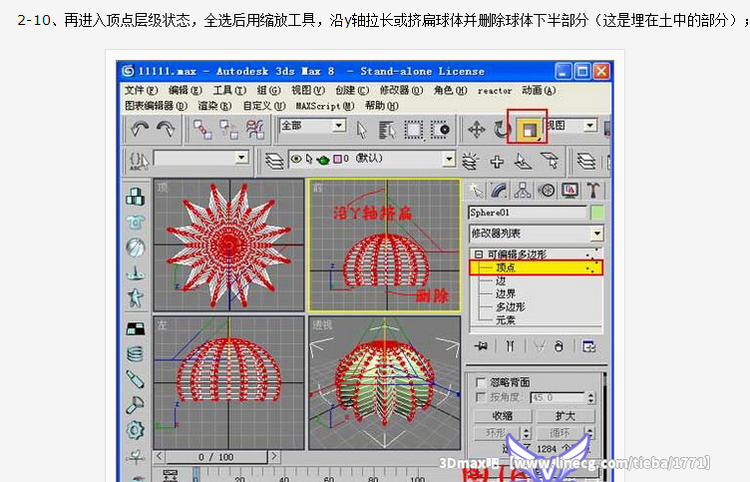Click Add Selection to Current Layer plus icon
Screen dimensions: 750x482
pos(497,162)
